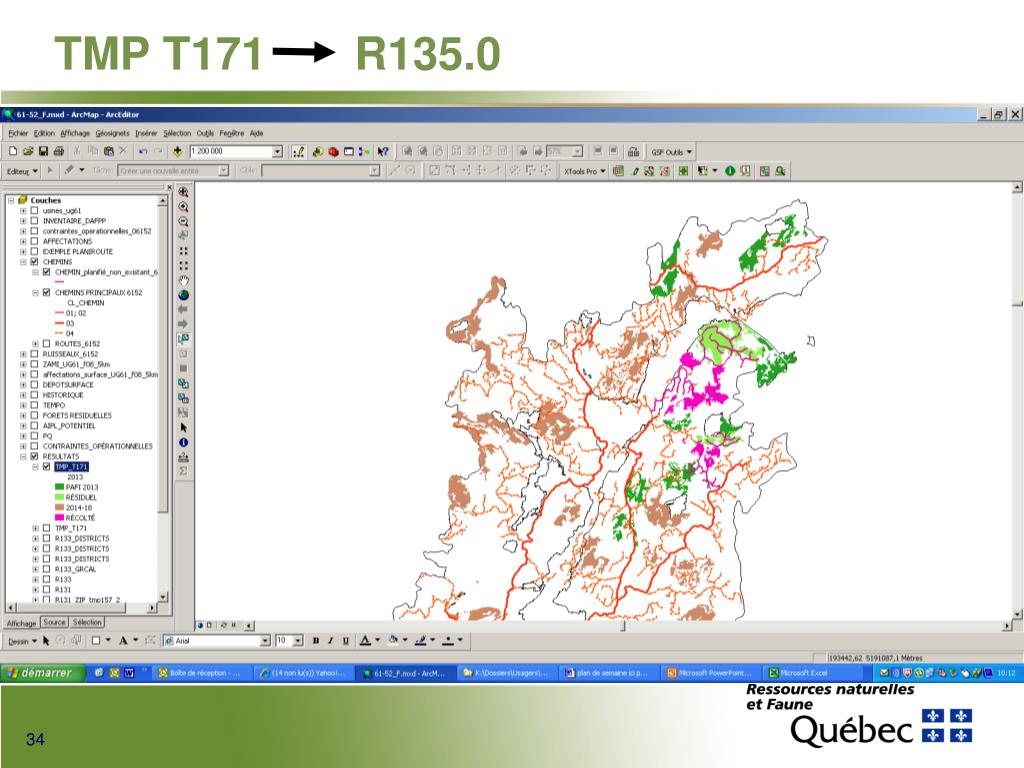Check the usines_ug61 layer checkbox
This screenshot has width=1024, height=768.
[35, 210]
